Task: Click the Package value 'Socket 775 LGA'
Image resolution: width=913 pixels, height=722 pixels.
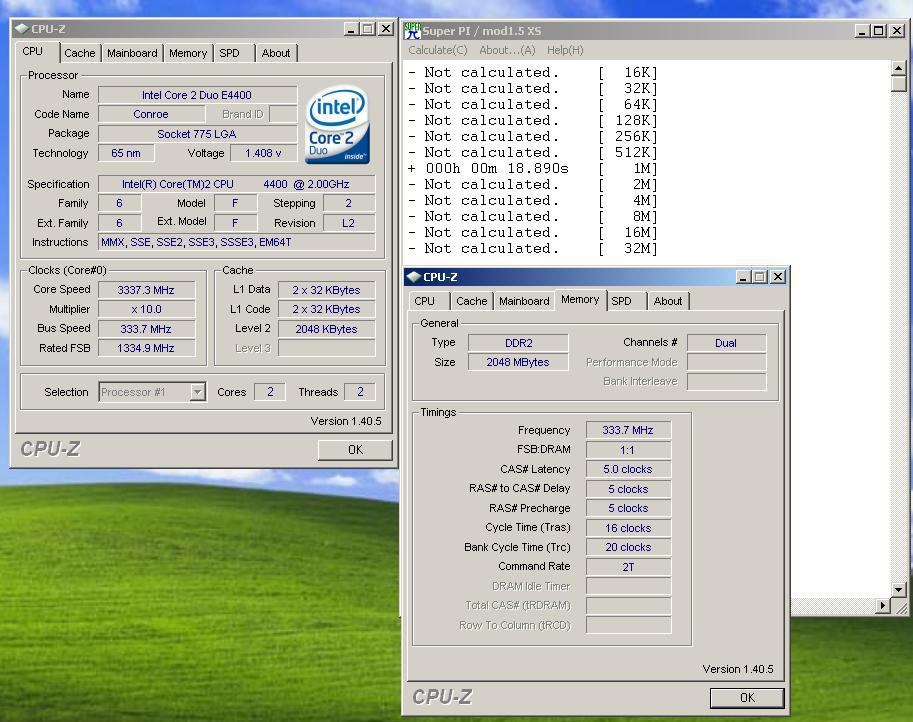Action: click(197, 134)
